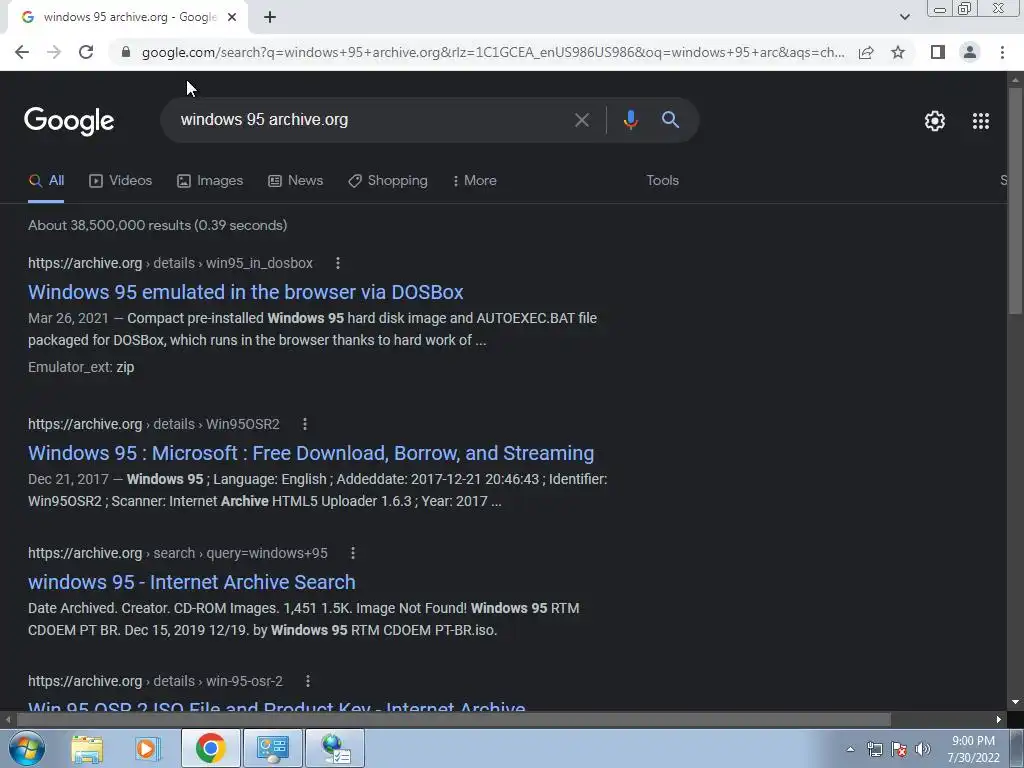Click the archive.org search query=windows+95 URL

[178, 553]
